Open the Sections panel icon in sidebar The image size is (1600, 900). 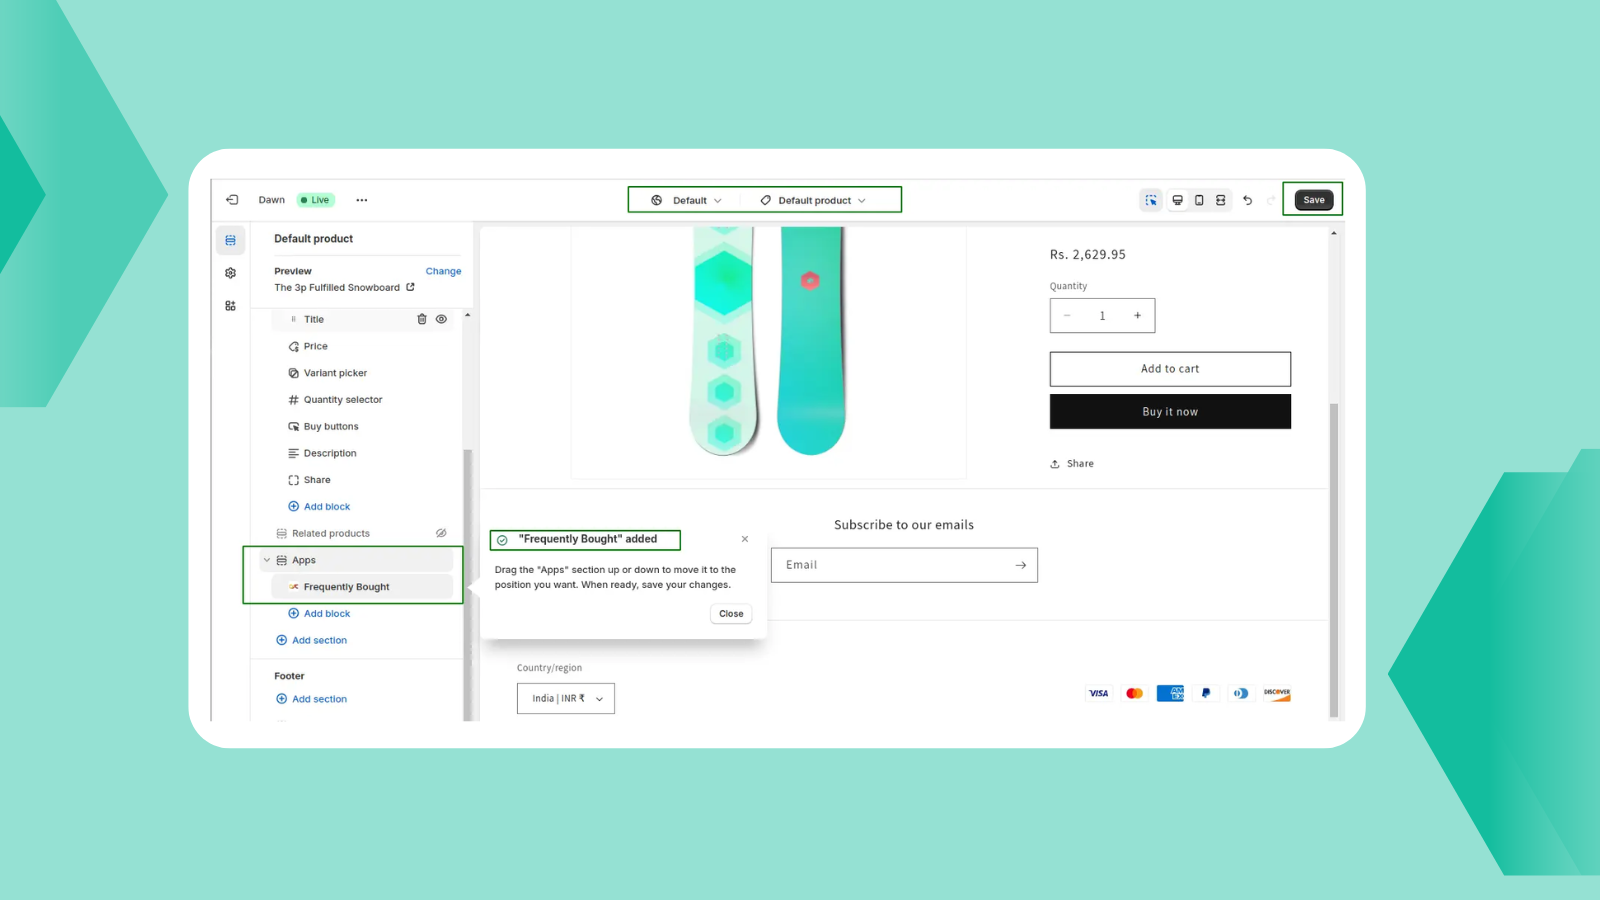point(230,240)
